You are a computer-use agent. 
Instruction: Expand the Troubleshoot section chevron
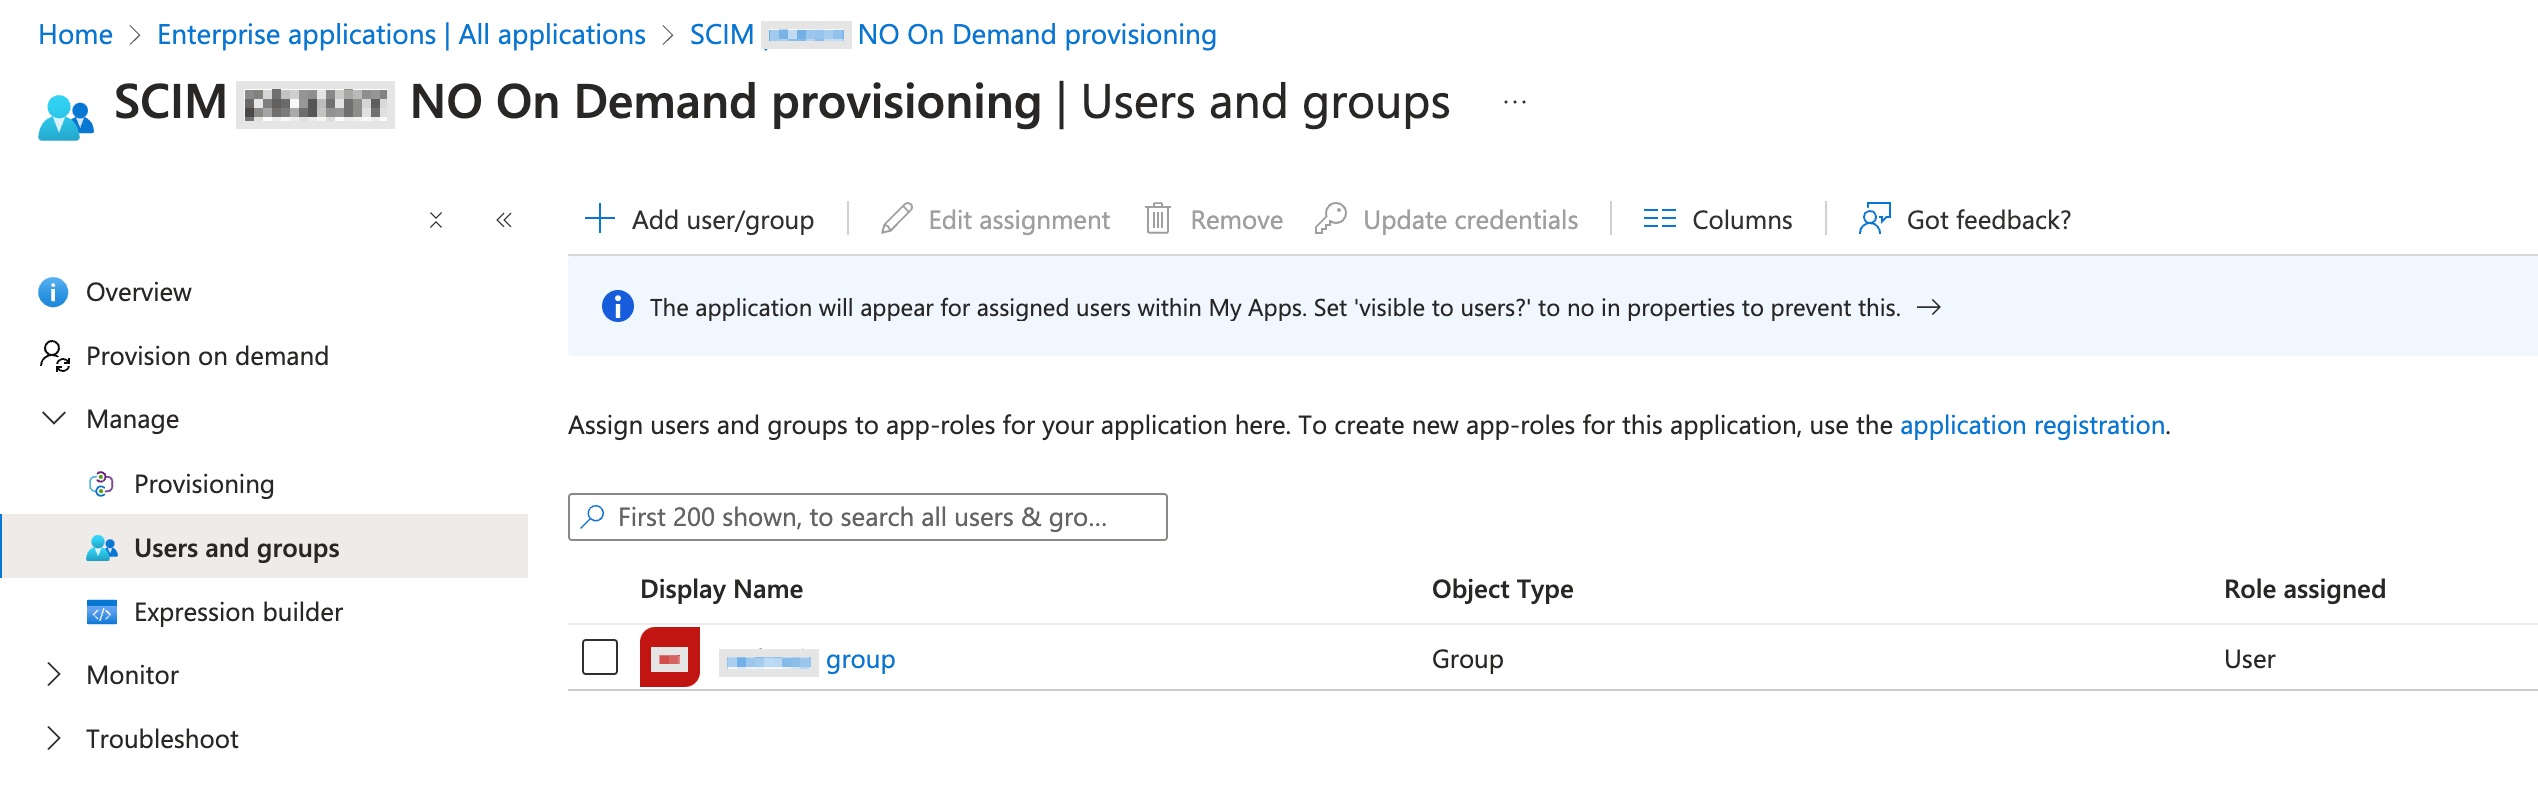tap(54, 739)
